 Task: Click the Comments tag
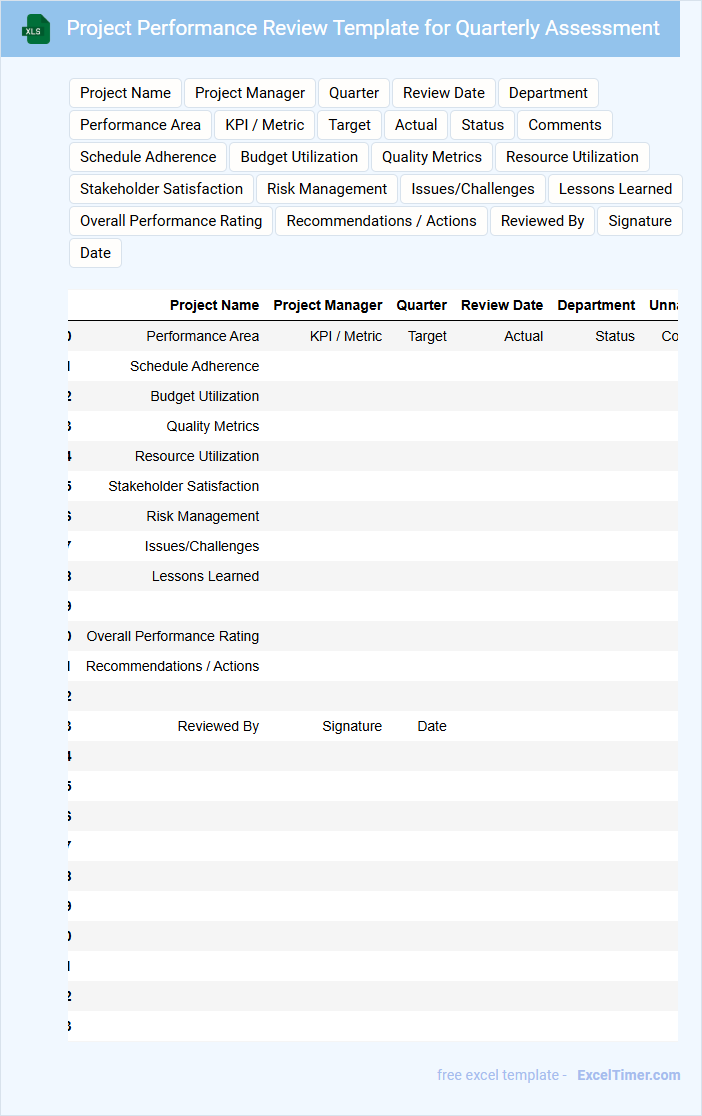click(565, 125)
